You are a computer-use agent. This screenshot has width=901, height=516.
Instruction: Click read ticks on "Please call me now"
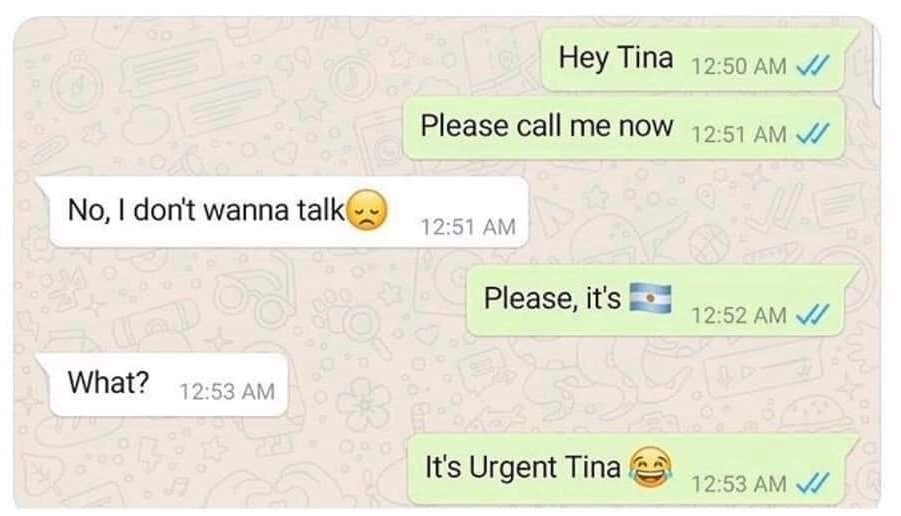pyautogui.click(x=812, y=134)
